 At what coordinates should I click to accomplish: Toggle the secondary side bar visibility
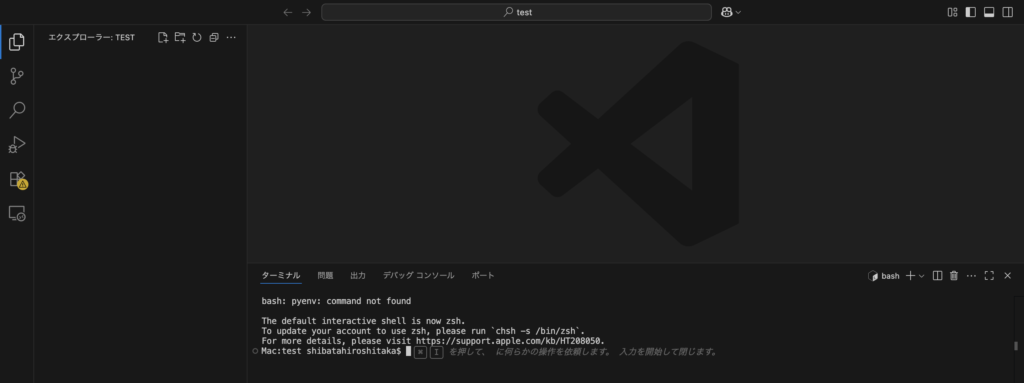point(1007,12)
